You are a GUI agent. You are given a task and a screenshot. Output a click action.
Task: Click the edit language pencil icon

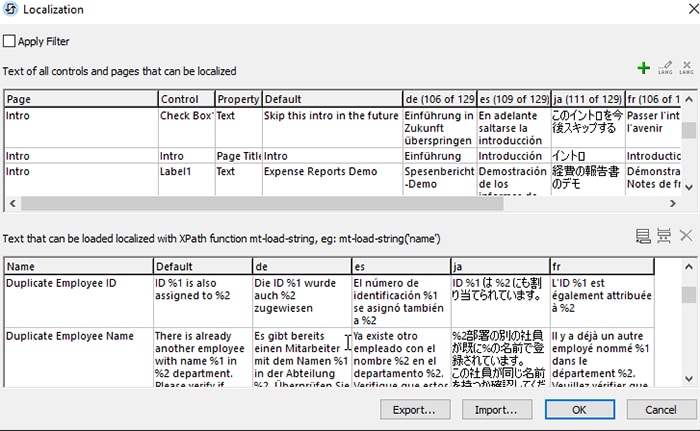[x=665, y=68]
